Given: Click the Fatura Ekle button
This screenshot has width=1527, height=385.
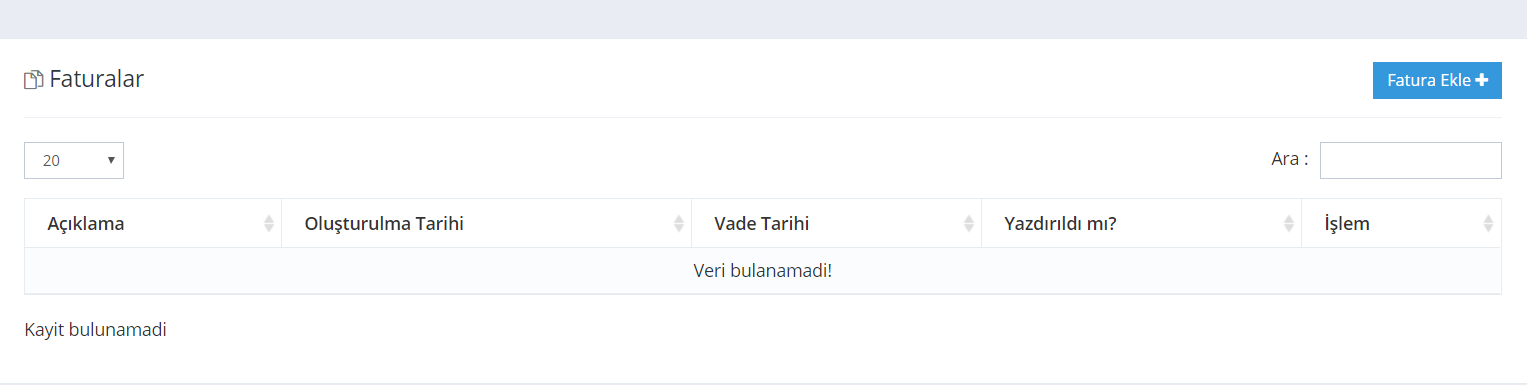Looking at the screenshot, I should (1437, 81).
